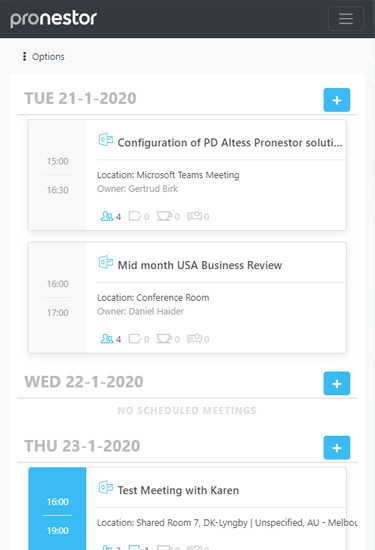
Task: Open the Options menu
Action: coord(43,56)
